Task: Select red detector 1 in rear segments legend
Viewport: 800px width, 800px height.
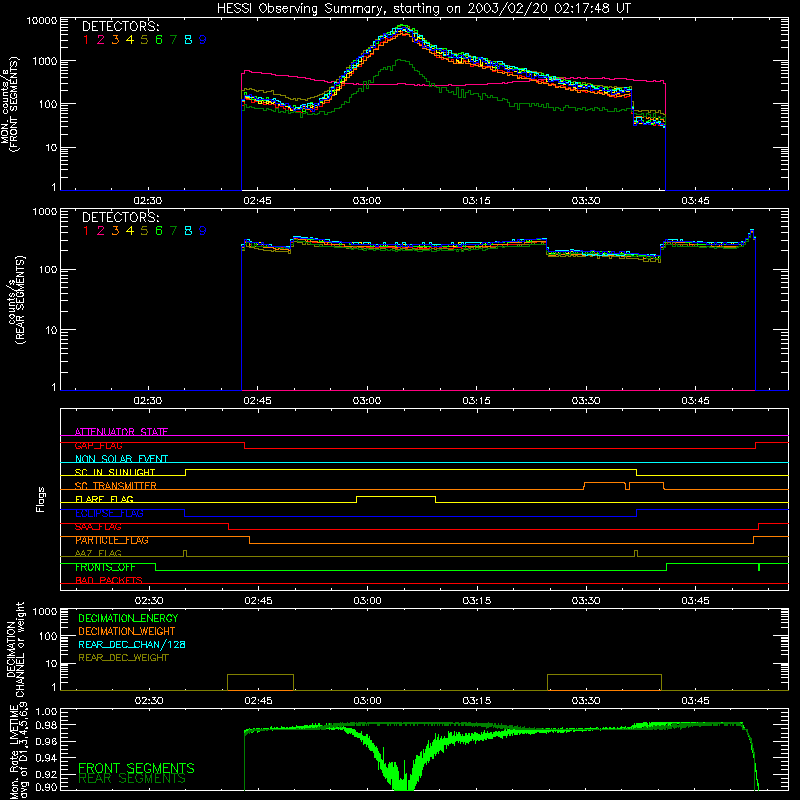Action: click(x=86, y=231)
